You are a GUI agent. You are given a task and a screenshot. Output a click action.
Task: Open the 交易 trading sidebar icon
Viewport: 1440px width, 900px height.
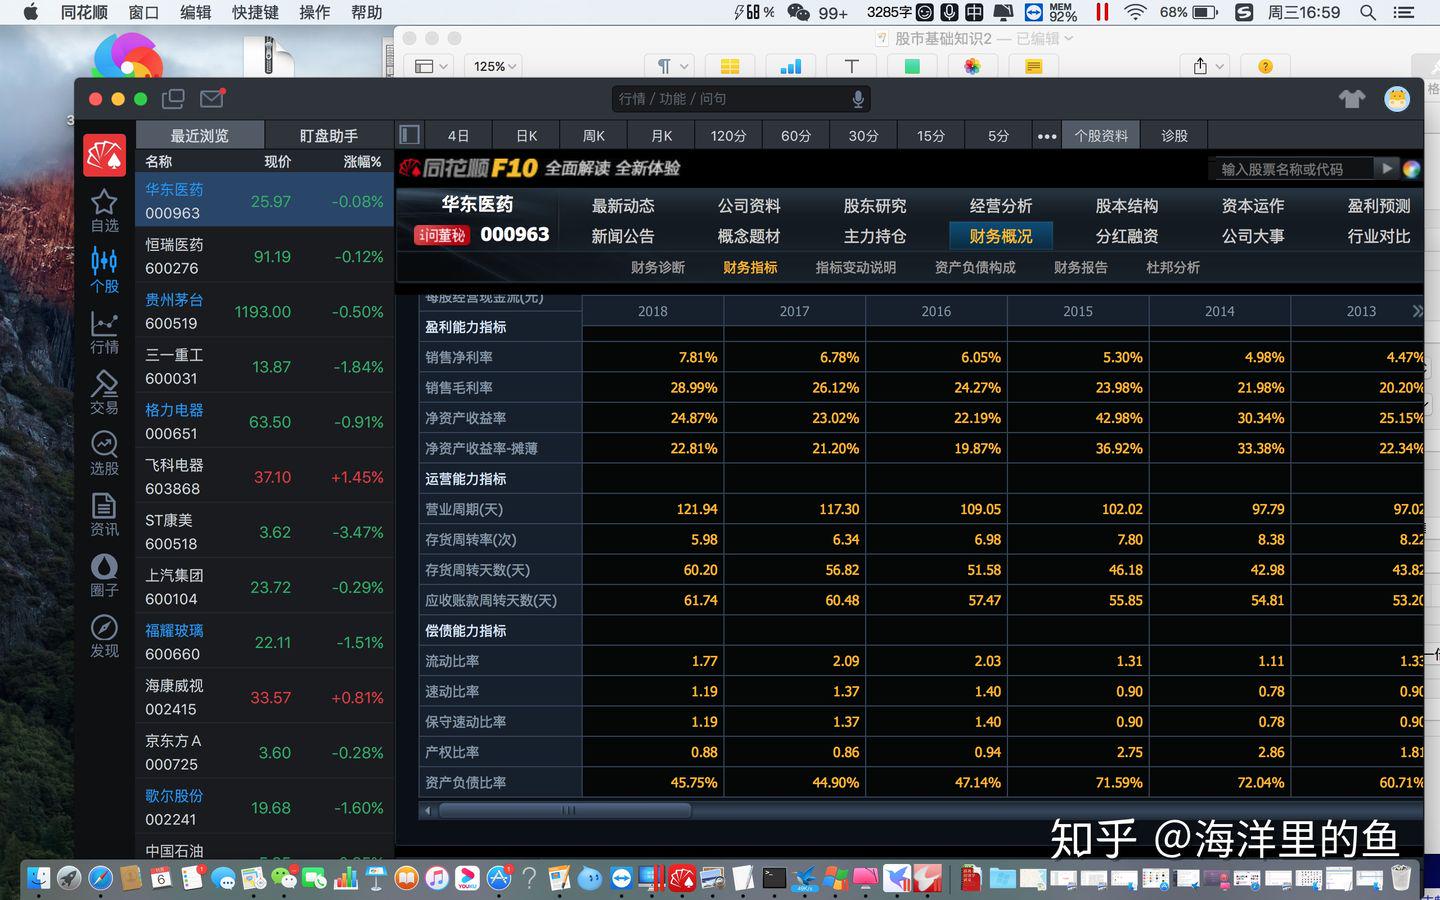point(104,393)
